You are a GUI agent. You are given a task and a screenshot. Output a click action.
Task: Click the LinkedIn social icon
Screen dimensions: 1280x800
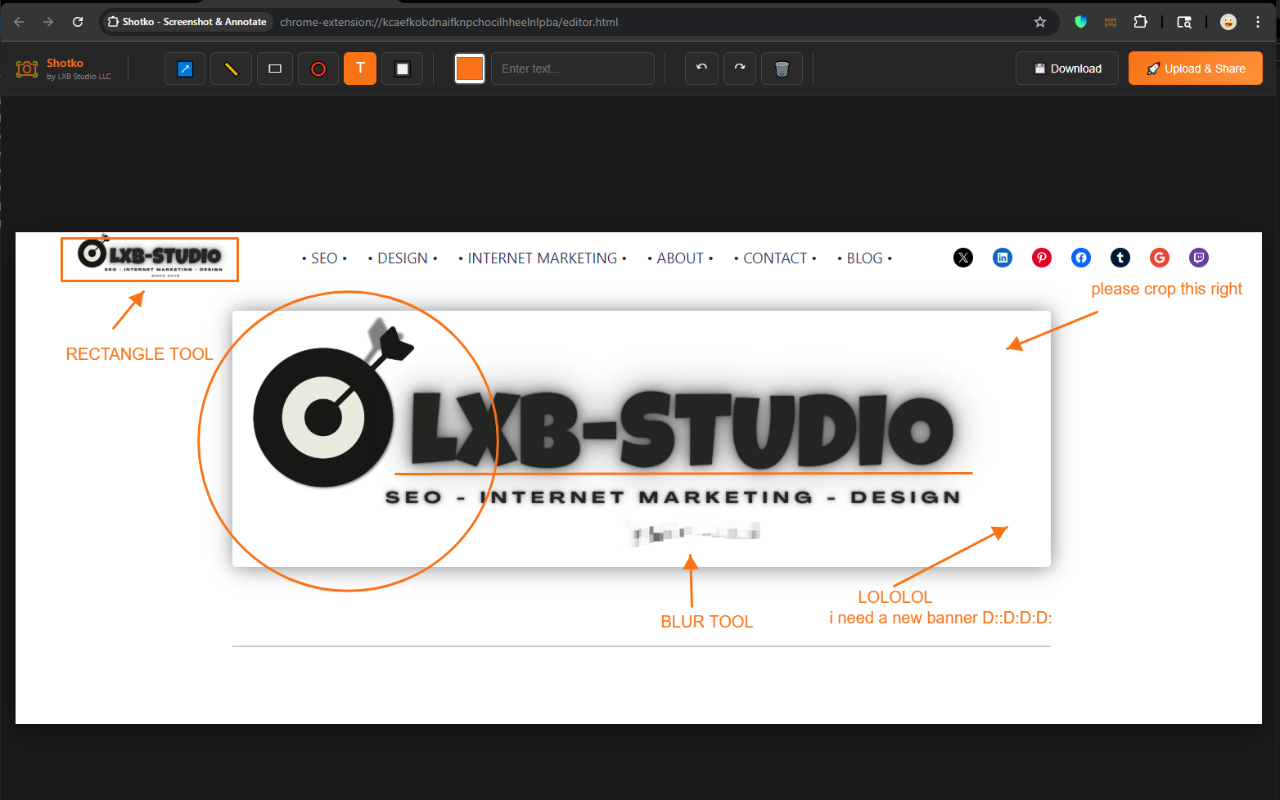[1002, 258]
